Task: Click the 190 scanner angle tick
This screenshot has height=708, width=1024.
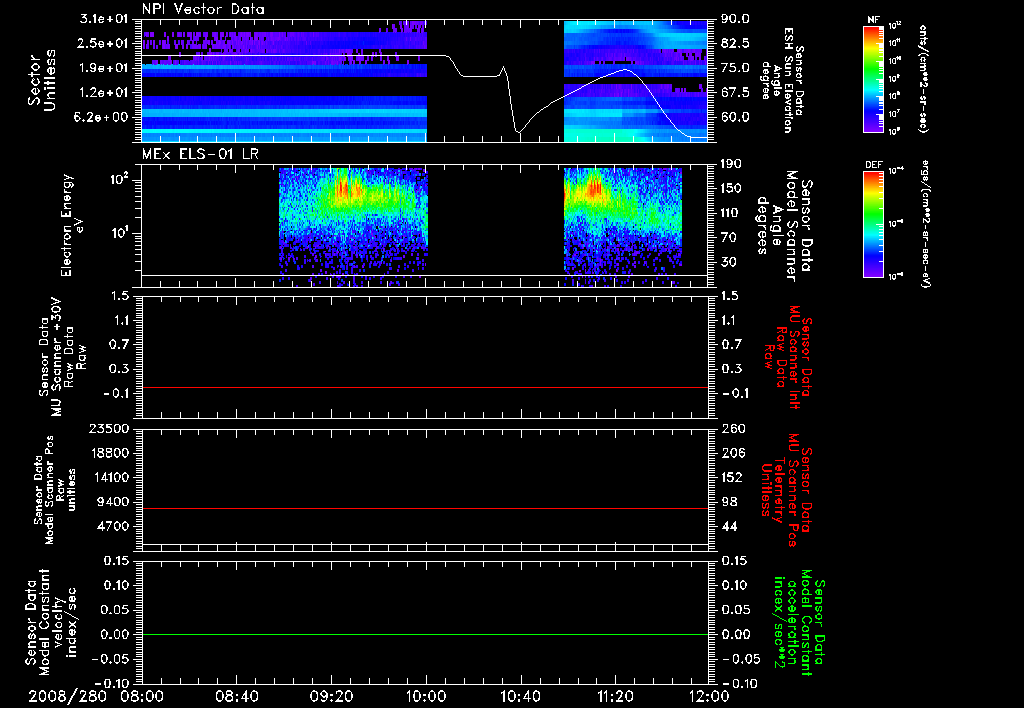Action: [731, 164]
